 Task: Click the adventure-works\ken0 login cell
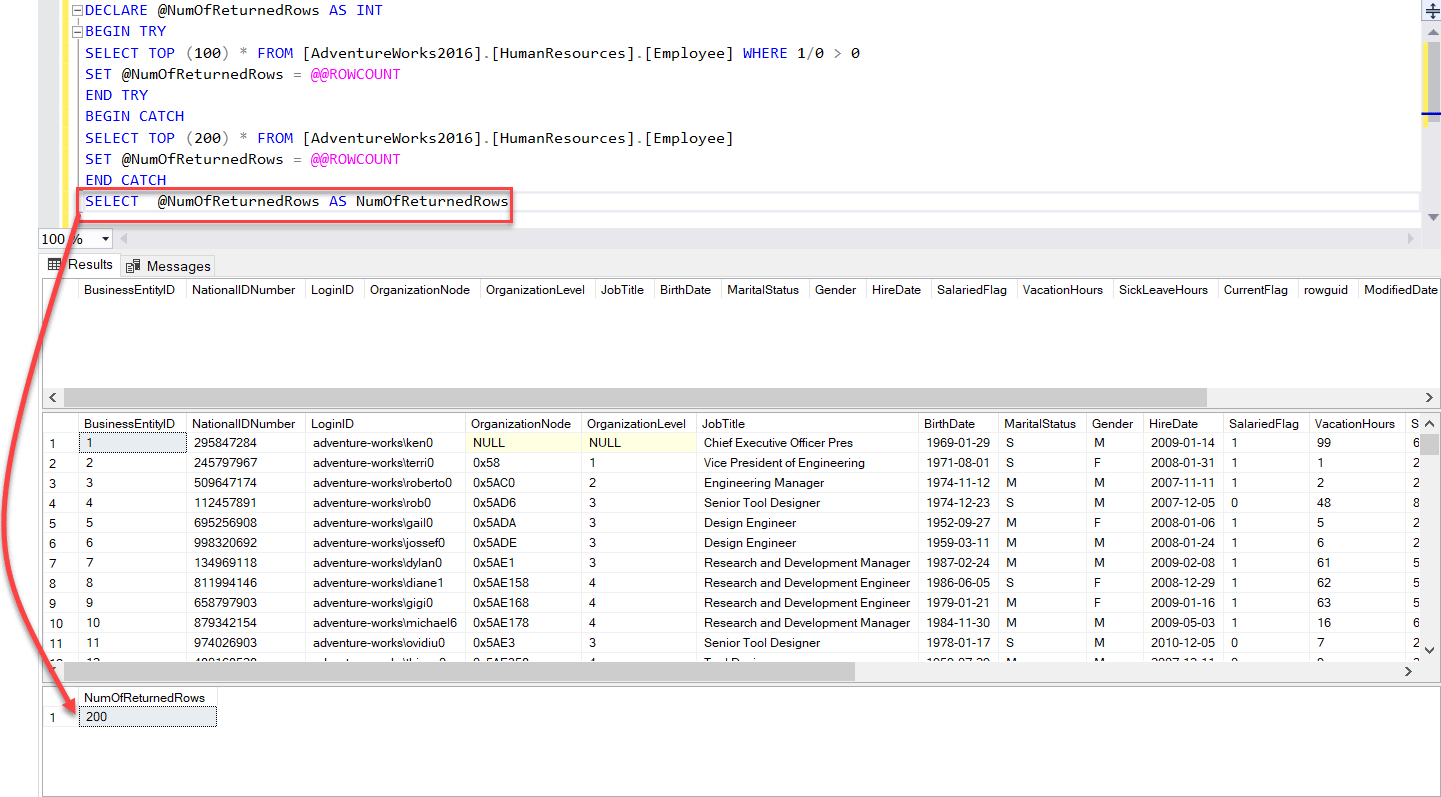click(385, 443)
